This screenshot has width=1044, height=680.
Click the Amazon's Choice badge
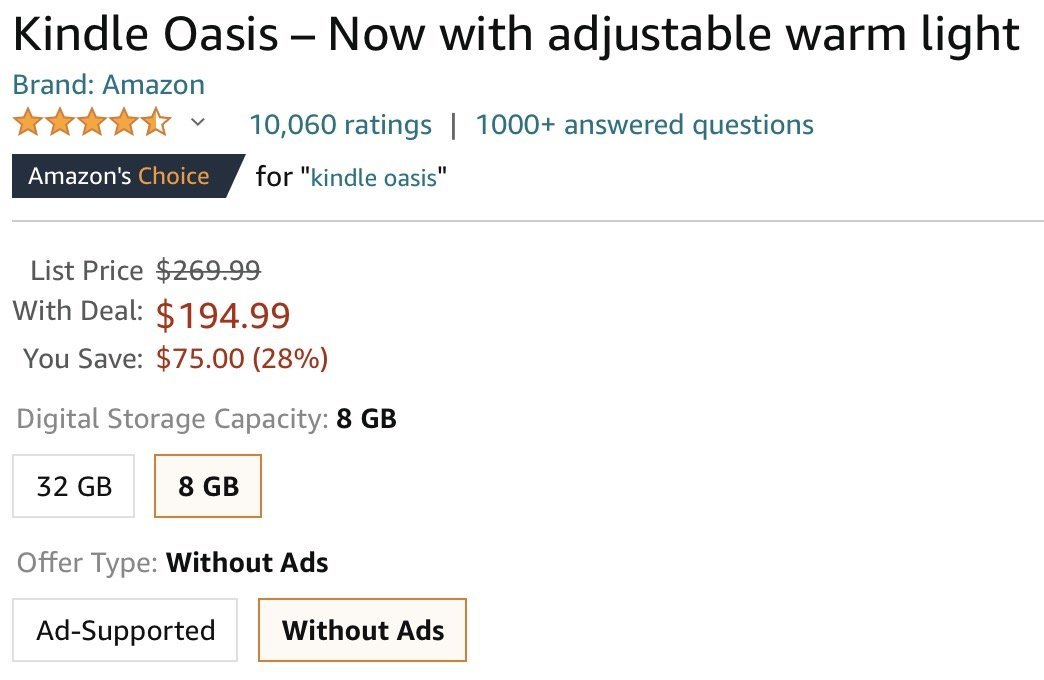click(x=120, y=177)
